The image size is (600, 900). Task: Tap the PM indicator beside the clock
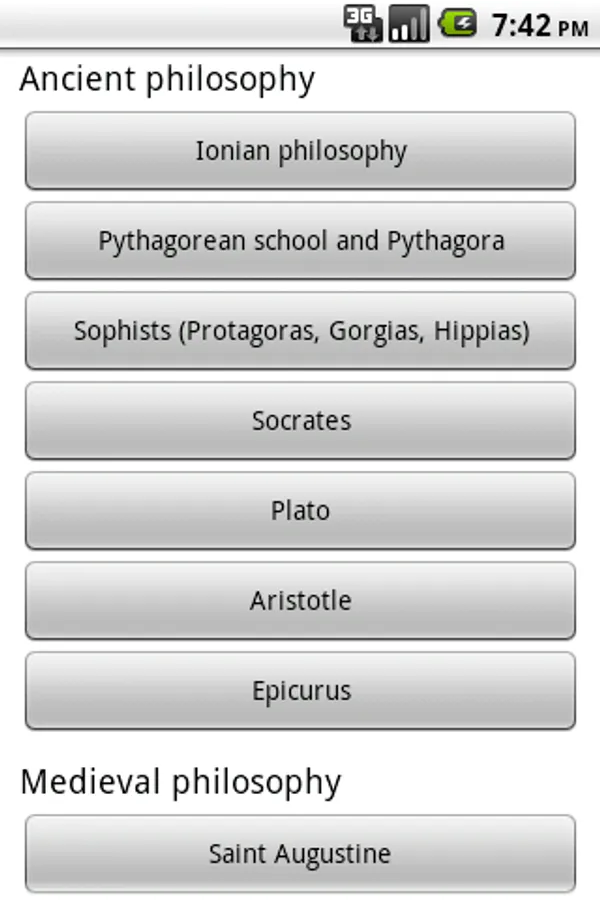(573, 29)
